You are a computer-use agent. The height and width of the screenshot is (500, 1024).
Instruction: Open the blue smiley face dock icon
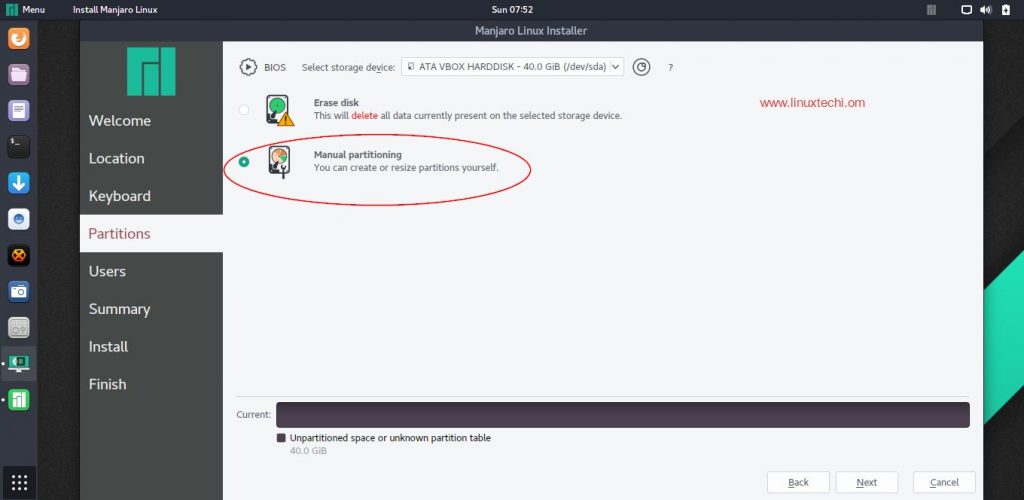[18, 219]
